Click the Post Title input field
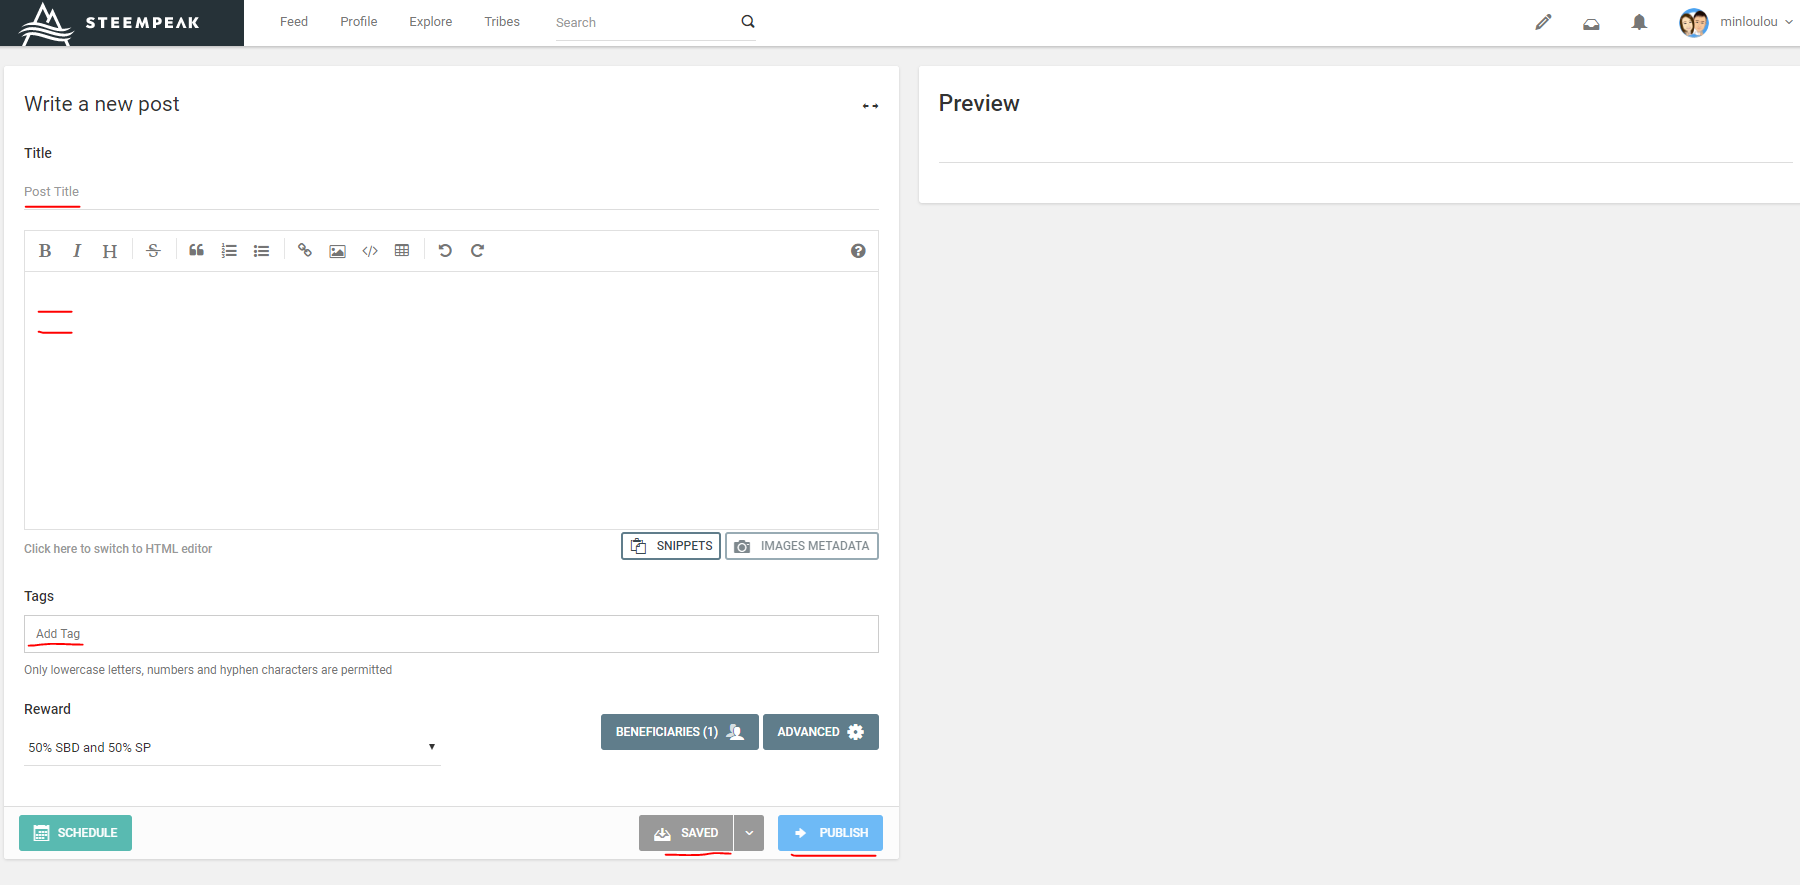The image size is (1800, 885). (x=450, y=192)
